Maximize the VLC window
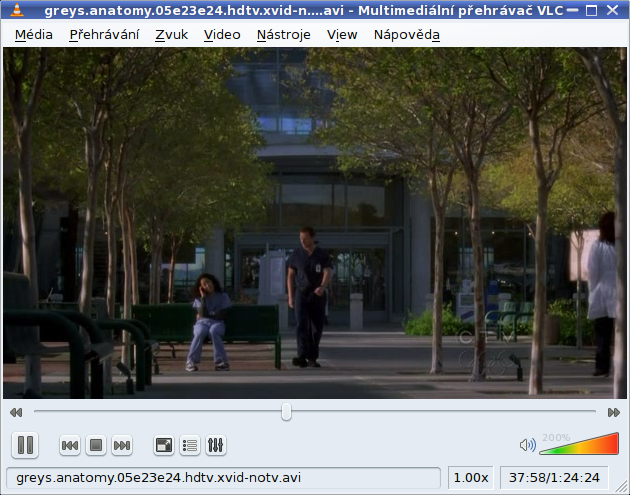 [x=591, y=10]
